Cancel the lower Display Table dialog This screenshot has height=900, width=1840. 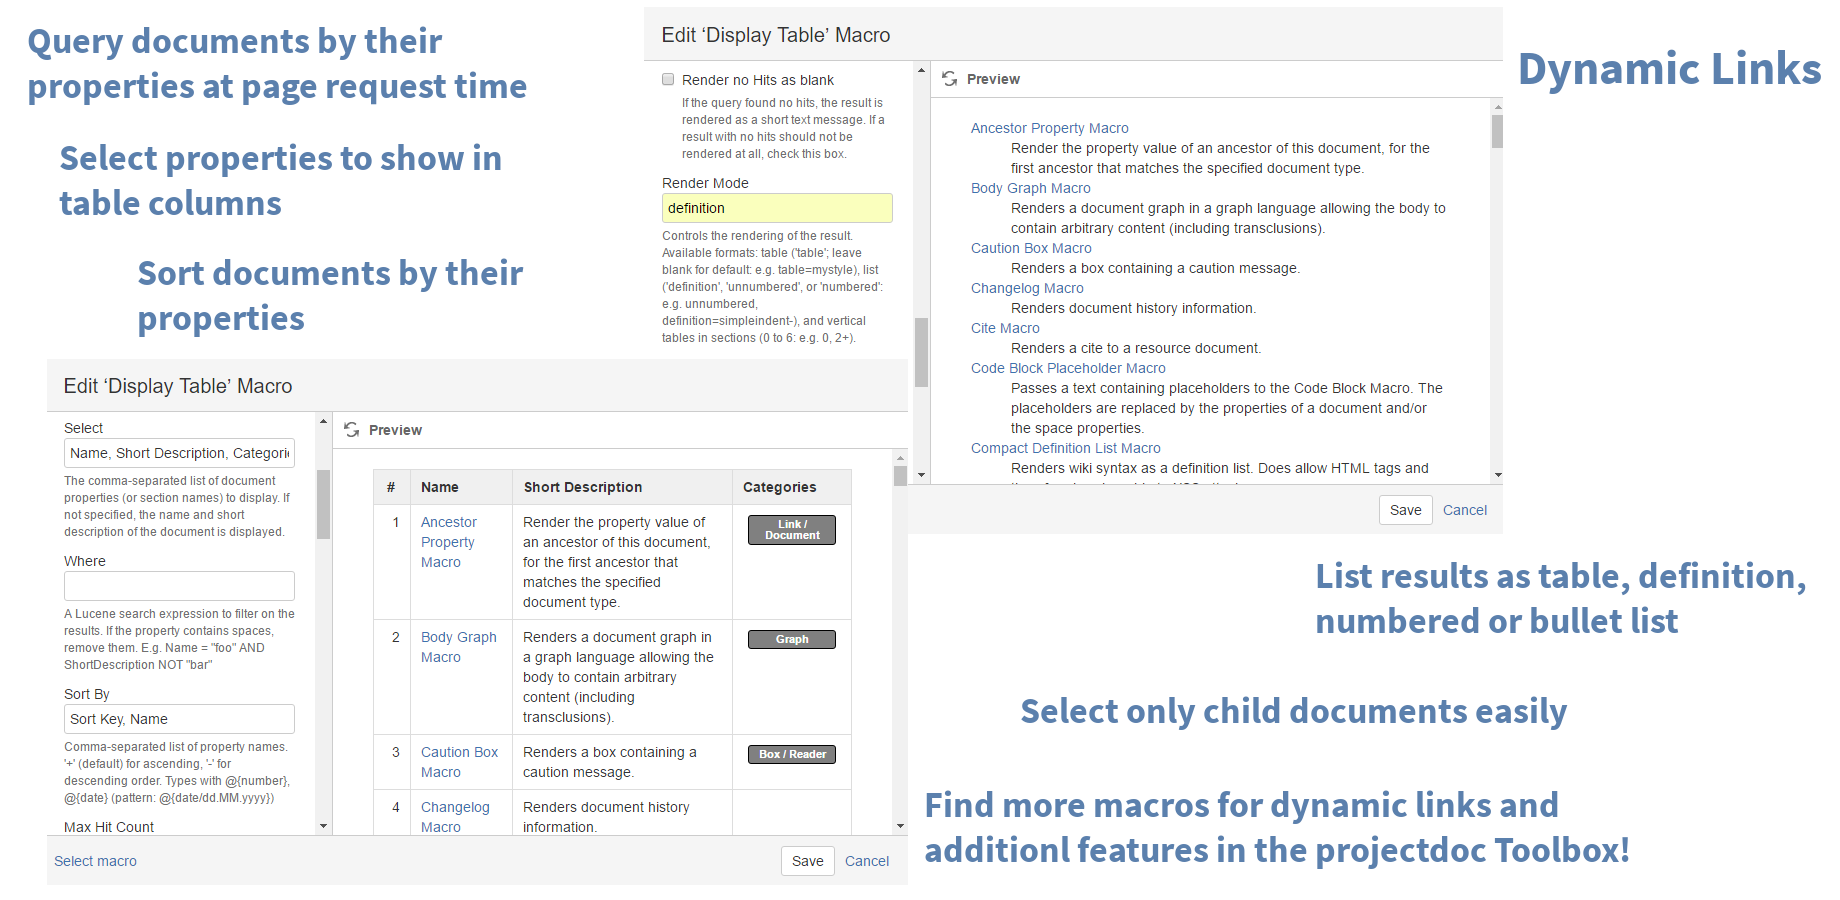[866, 861]
